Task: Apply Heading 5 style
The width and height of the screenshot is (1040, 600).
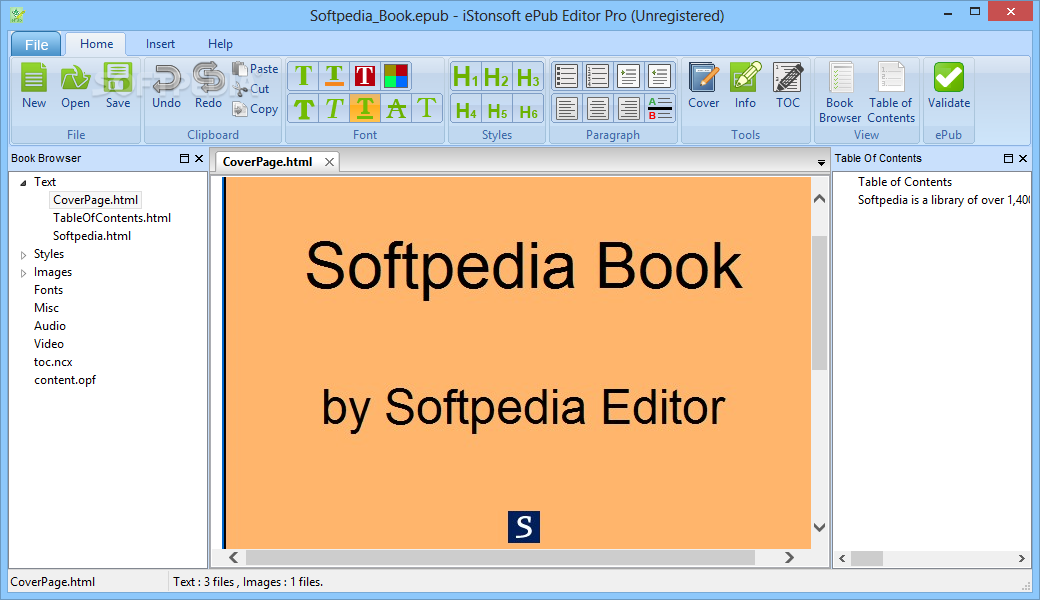Action: click(497, 109)
